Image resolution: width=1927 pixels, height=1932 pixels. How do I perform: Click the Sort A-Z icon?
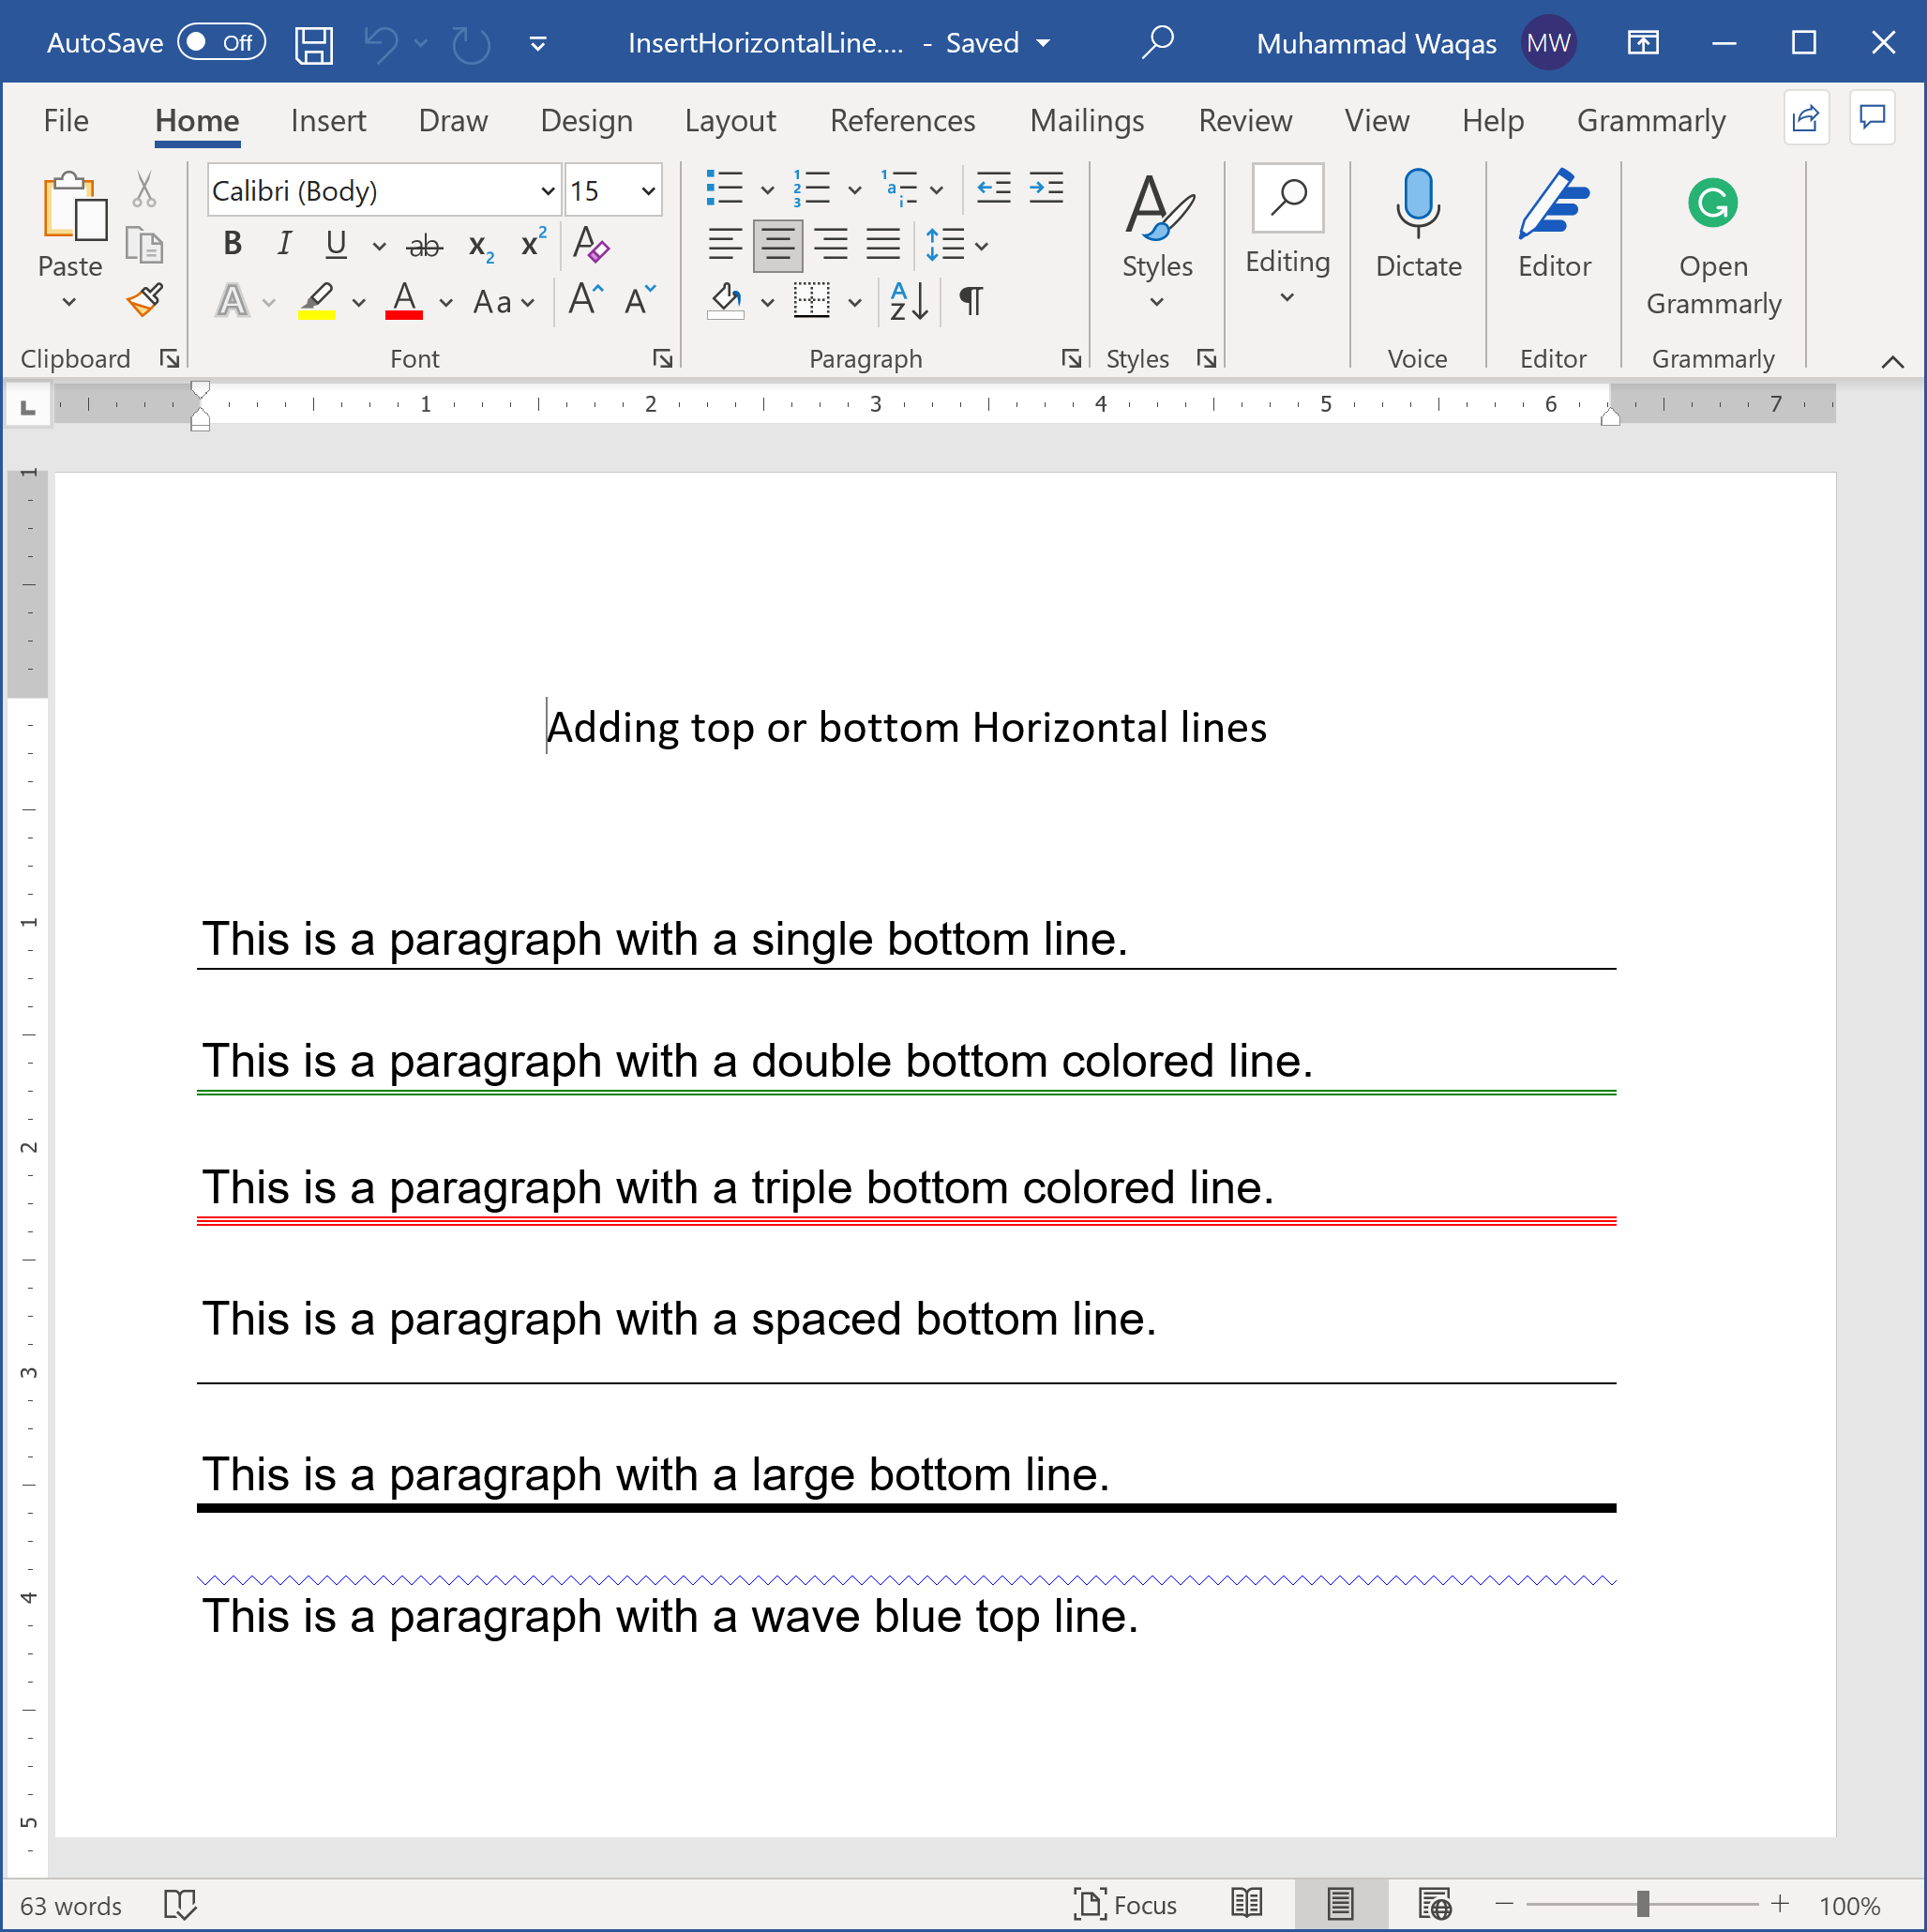[x=908, y=300]
